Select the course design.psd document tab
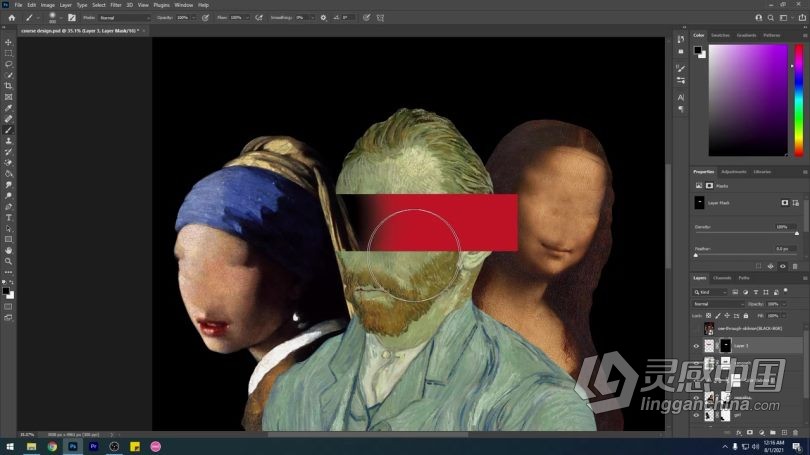This screenshot has width=810, height=455. pyautogui.click(x=80, y=31)
